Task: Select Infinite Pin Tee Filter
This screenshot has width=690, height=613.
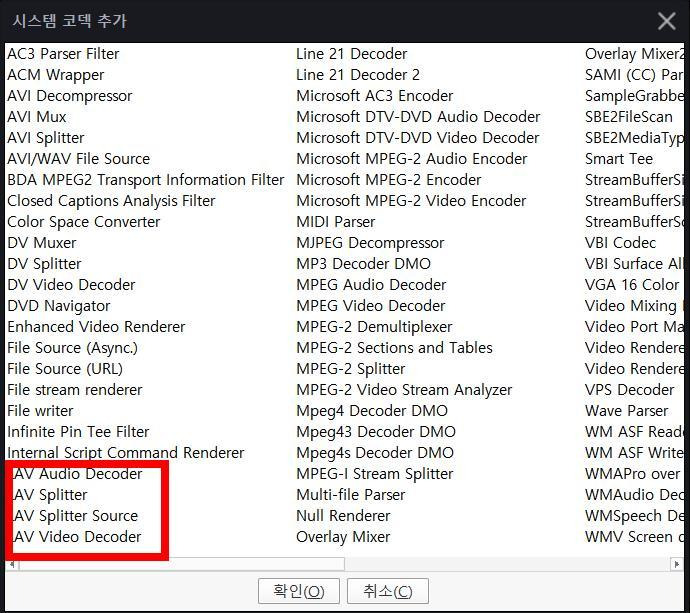Action: 78,432
